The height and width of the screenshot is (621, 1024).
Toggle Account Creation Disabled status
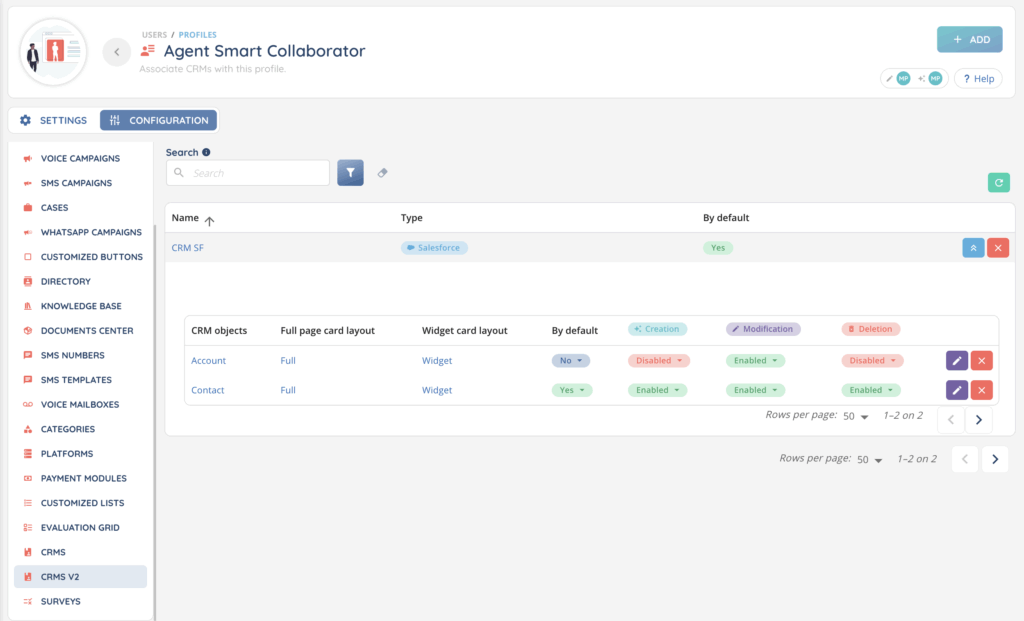[x=660, y=361]
